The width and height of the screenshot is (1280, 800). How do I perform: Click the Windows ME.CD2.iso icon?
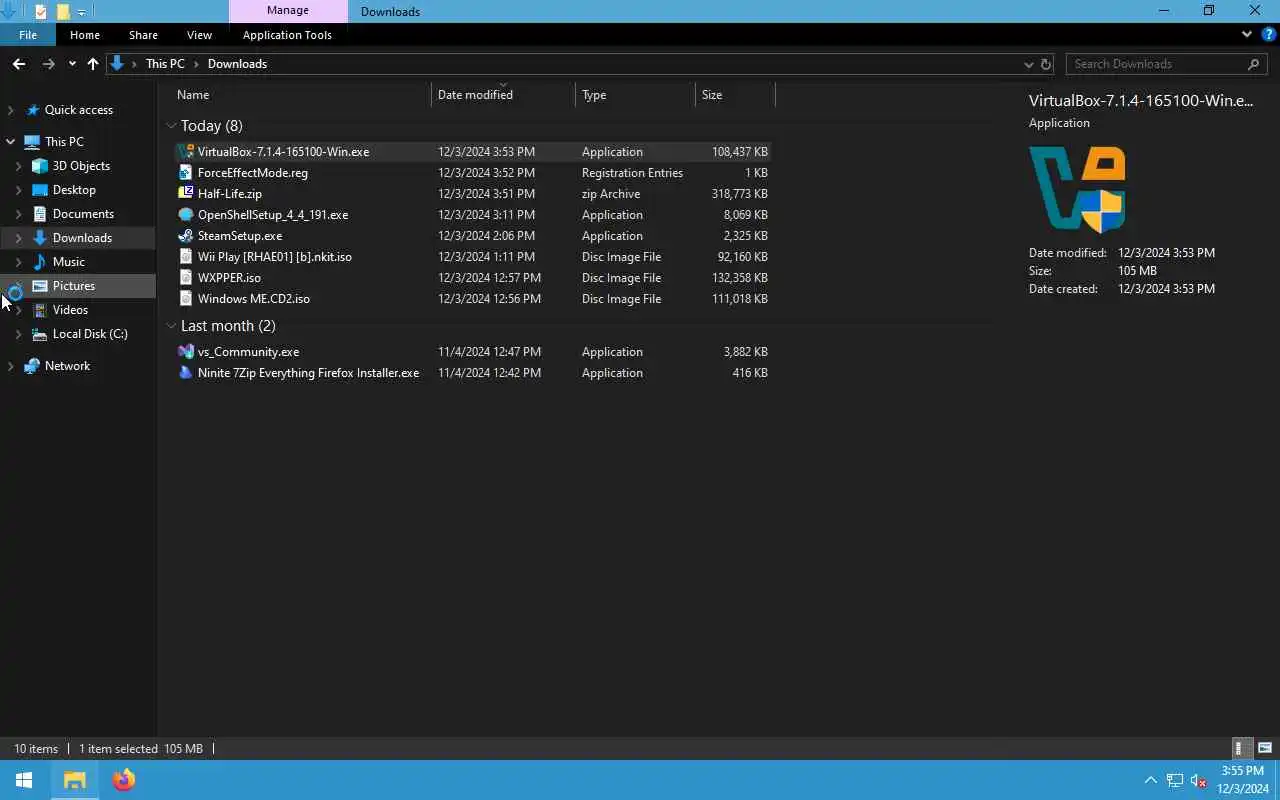[x=185, y=299]
